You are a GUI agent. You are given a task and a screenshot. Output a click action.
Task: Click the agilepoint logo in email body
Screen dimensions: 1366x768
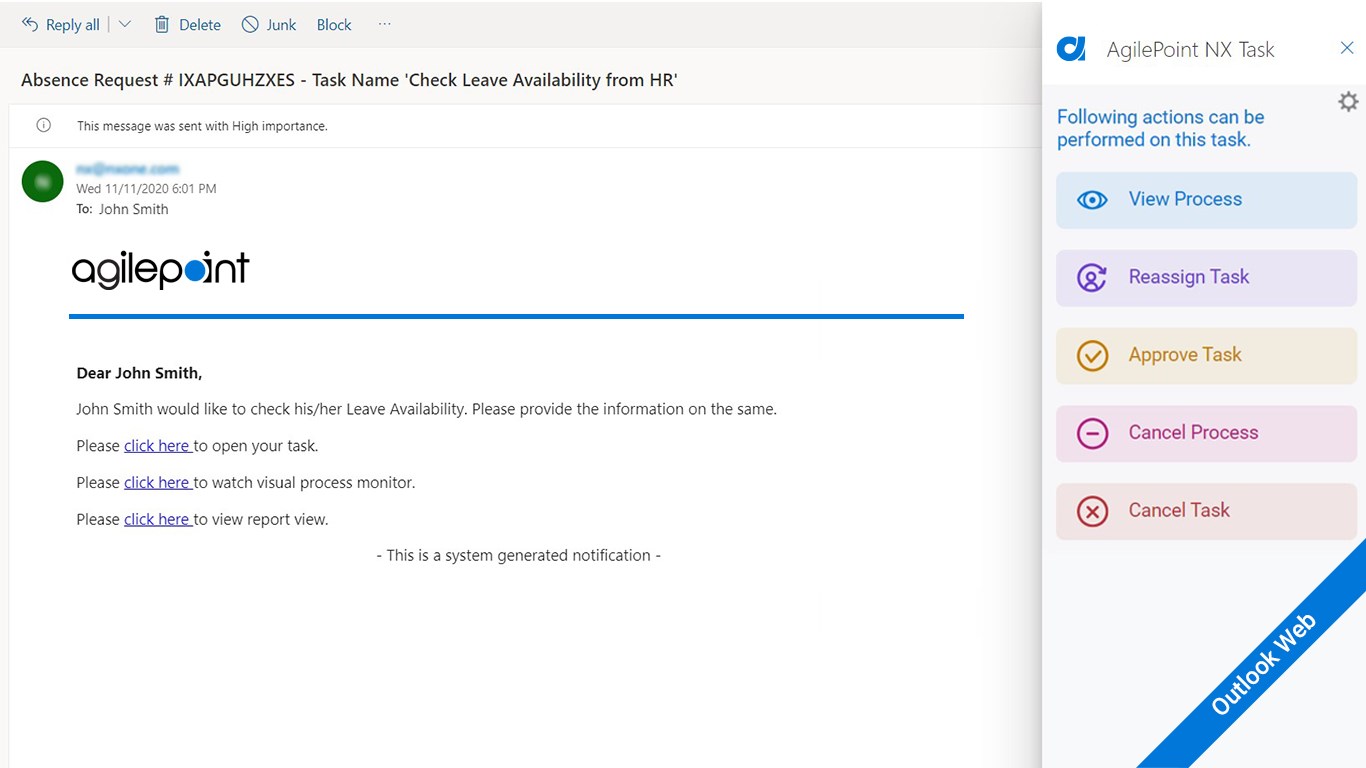tap(160, 270)
